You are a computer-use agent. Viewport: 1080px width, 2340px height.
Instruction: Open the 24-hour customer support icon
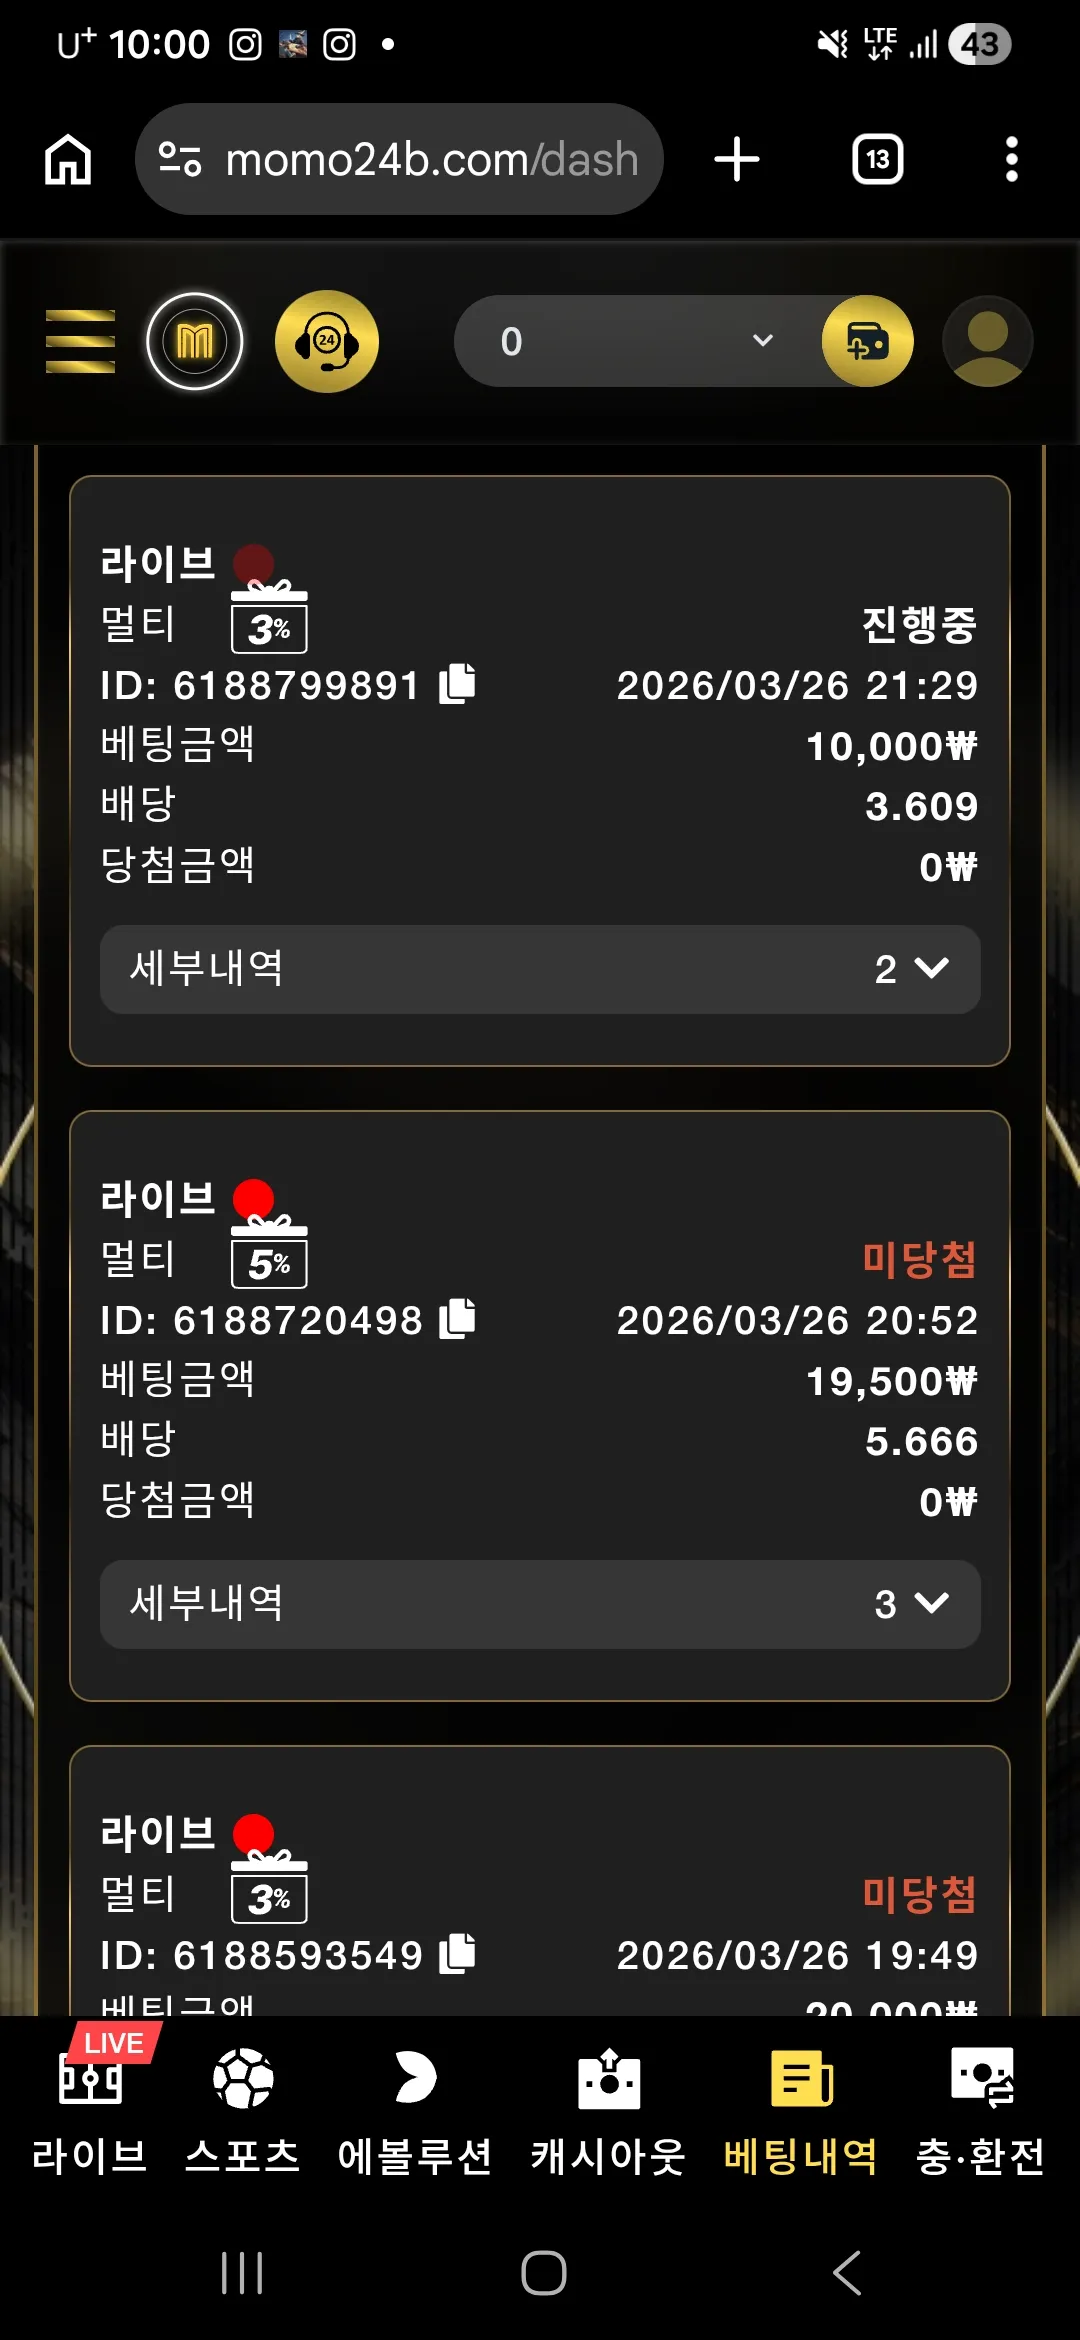pos(327,341)
